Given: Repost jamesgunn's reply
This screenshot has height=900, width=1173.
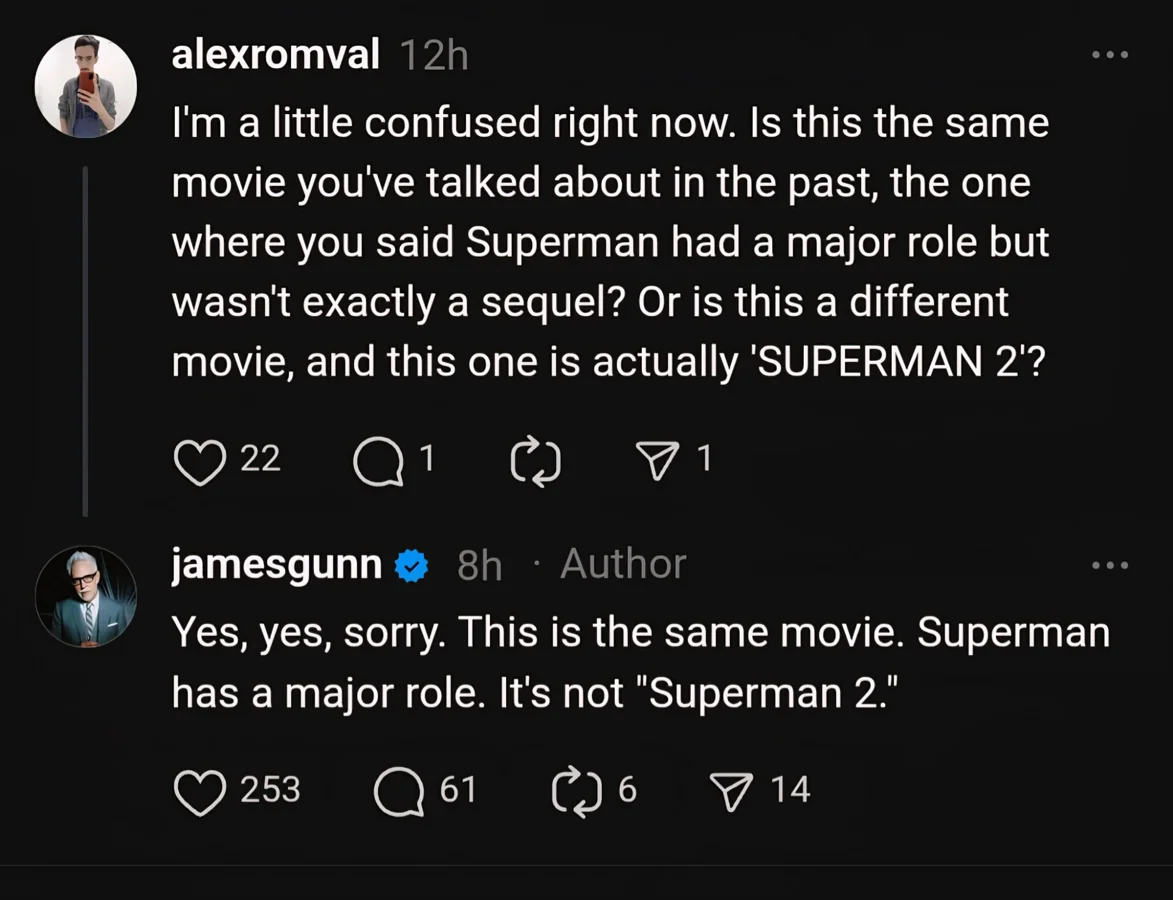Looking at the screenshot, I should coord(574,792).
